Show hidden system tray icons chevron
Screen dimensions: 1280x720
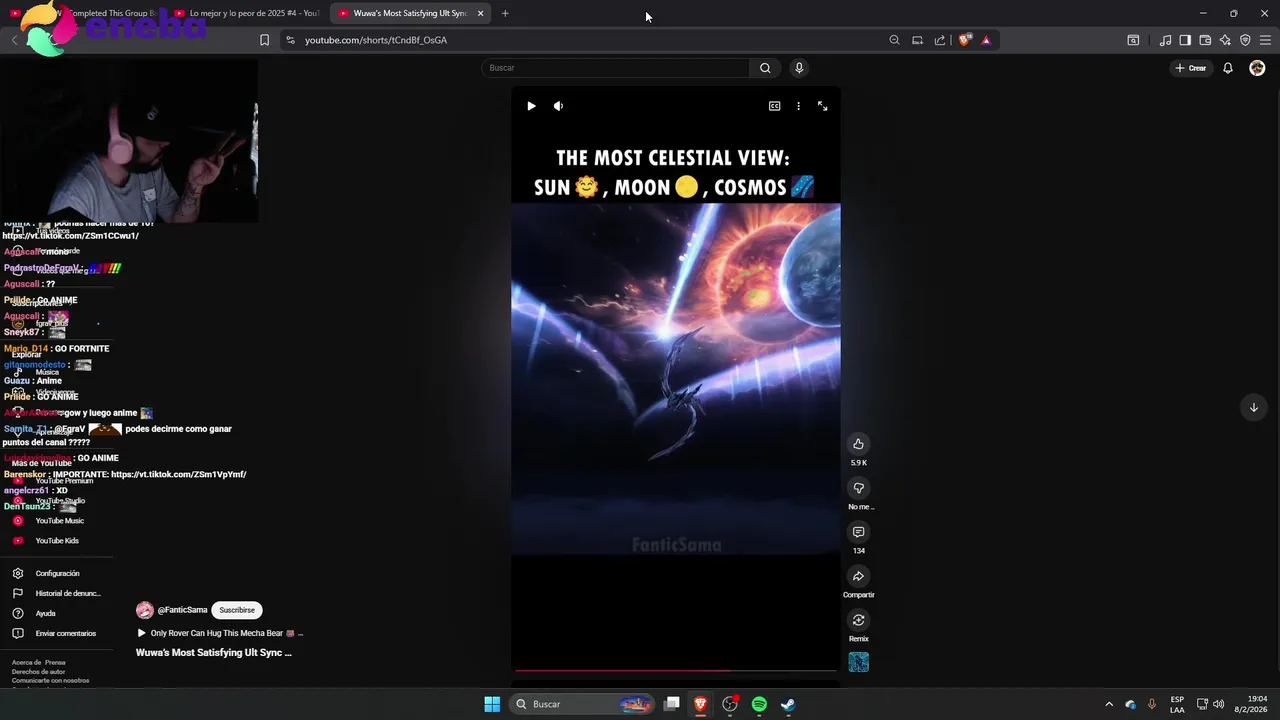1108,704
